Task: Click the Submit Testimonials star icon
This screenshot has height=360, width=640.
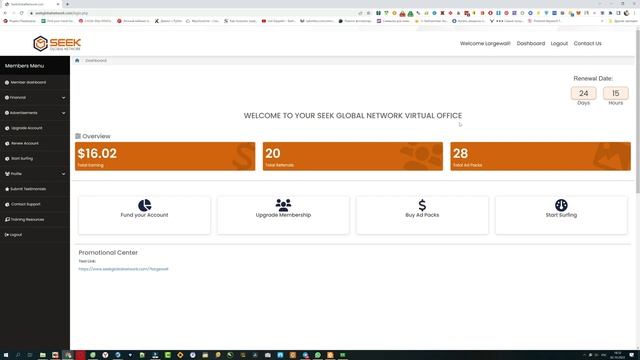Action: [7, 189]
